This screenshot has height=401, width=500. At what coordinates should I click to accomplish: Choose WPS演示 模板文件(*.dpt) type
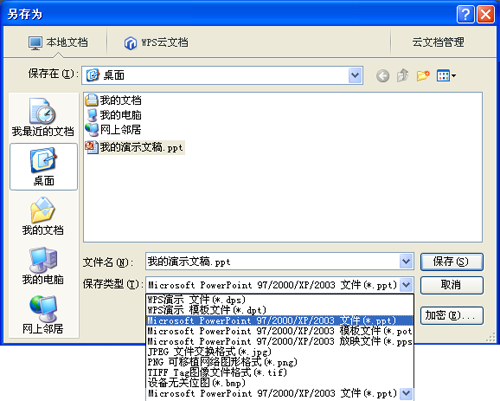[x=280, y=310]
